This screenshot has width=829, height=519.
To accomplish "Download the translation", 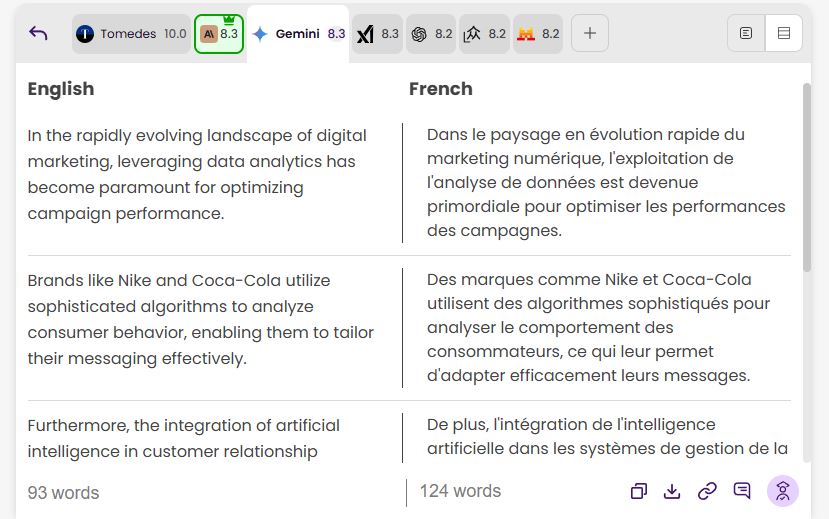I will [672, 490].
